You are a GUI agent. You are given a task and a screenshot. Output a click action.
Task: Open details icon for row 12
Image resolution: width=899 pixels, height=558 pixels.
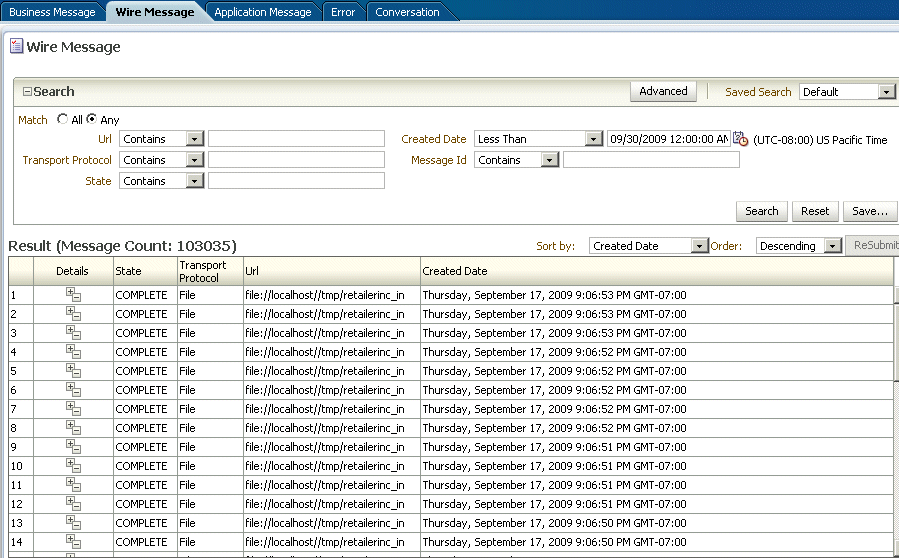[x=73, y=504]
